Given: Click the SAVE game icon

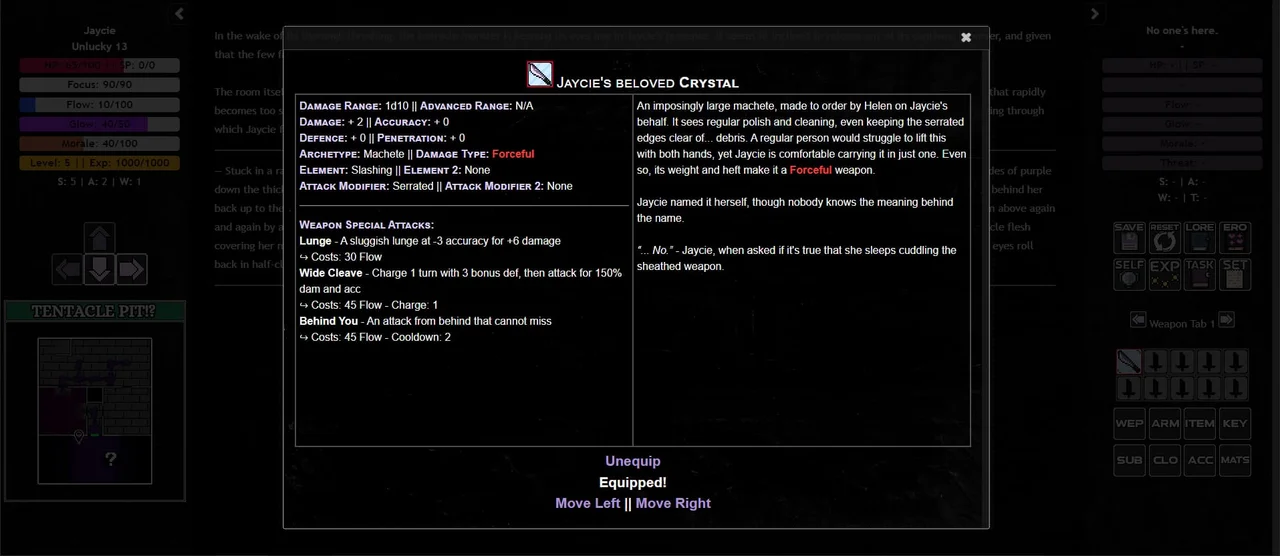Looking at the screenshot, I should [1129, 238].
